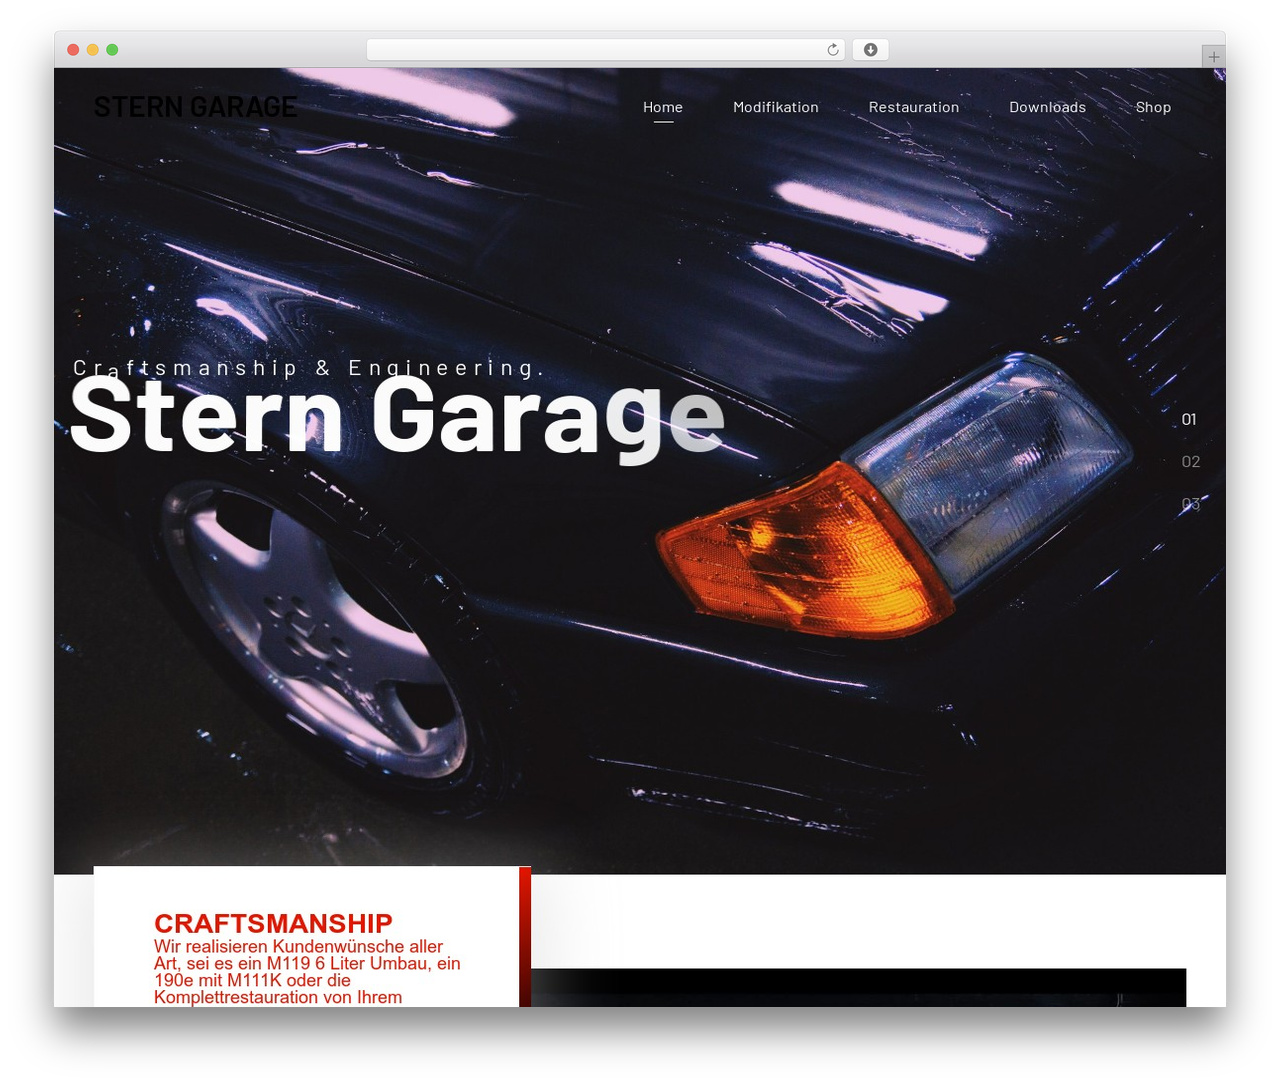
Task: Click the large Stern Garage hero title
Action: 397,417
